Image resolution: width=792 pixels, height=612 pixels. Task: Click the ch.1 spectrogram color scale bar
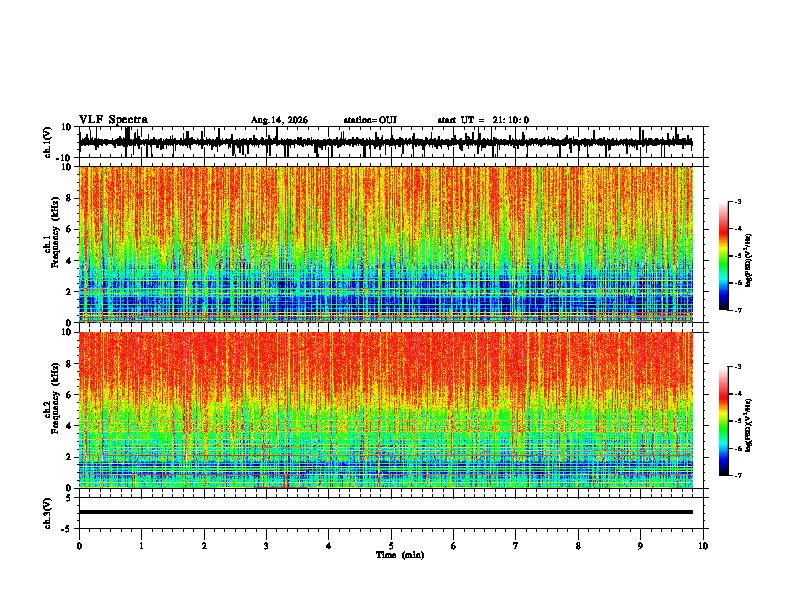[x=724, y=256]
